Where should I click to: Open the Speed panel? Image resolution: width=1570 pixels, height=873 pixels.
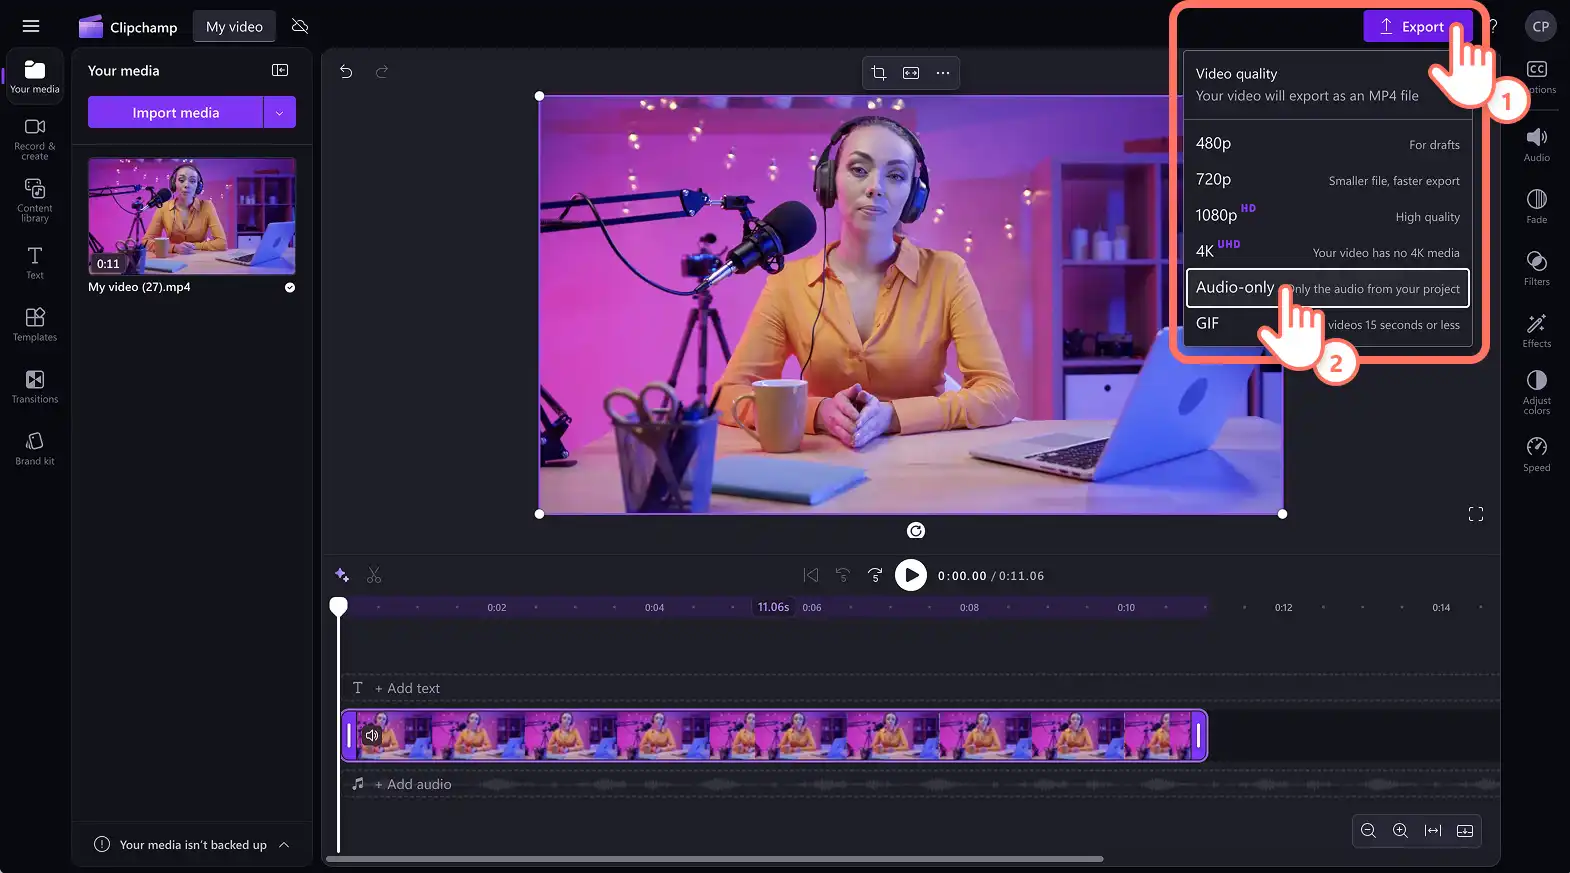(x=1537, y=454)
